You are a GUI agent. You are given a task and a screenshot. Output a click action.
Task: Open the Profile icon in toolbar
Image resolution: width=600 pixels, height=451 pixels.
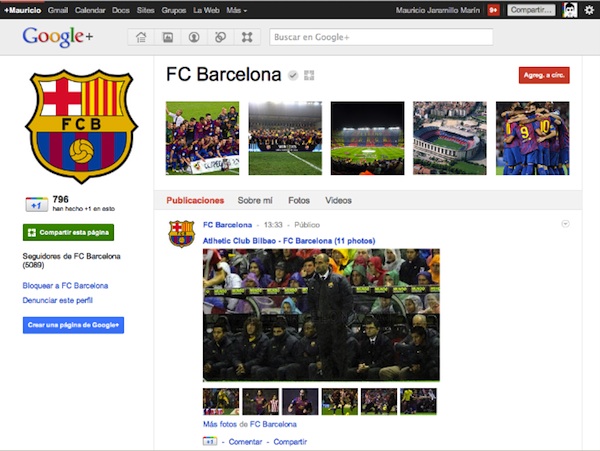tap(194, 37)
